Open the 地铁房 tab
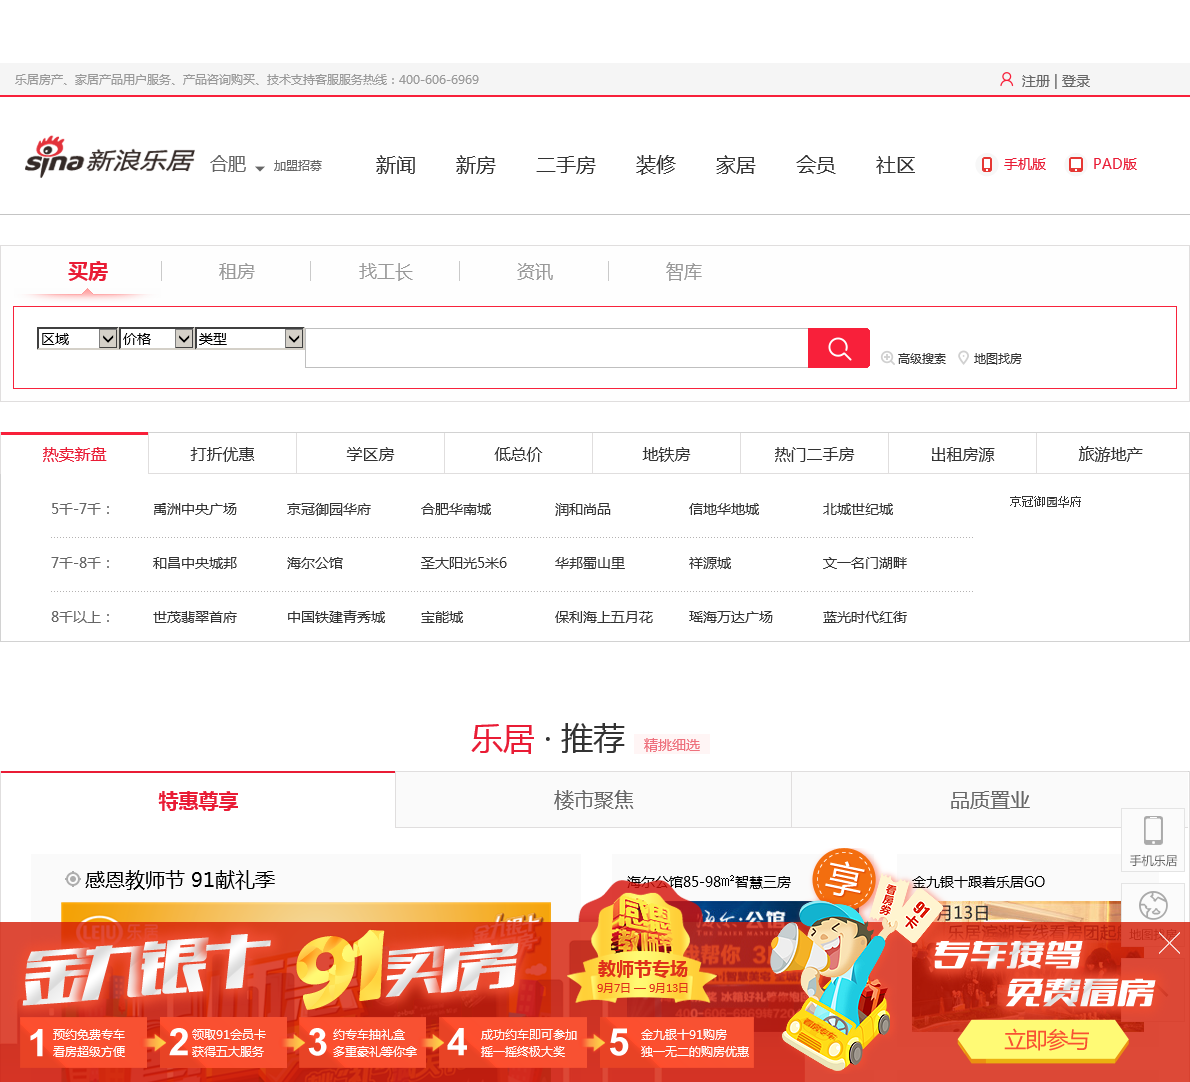 click(x=666, y=454)
